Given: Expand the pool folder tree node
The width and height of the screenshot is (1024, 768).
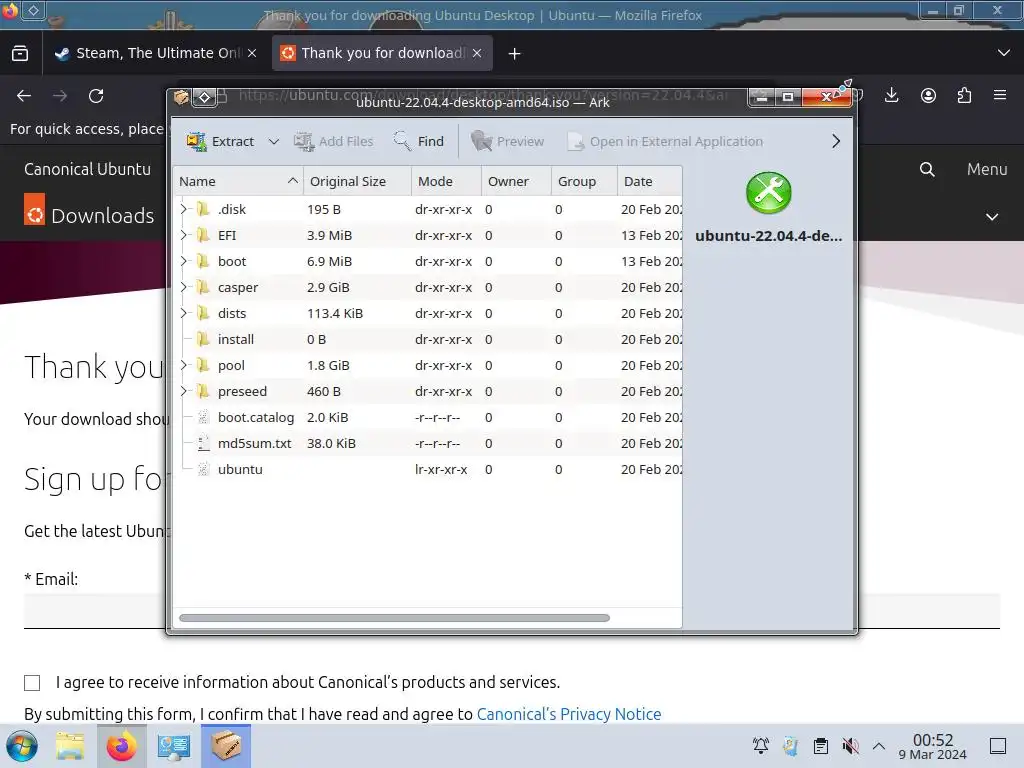Looking at the screenshot, I should pos(184,365).
